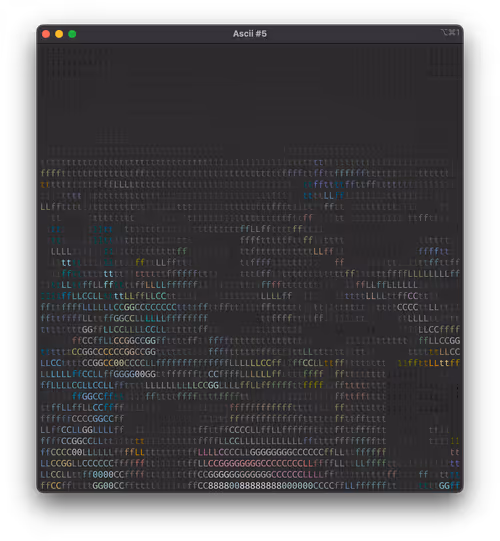500x541 pixels.
Task: Click the blue GGff text at bottom-right corner
Action: (x=449, y=486)
